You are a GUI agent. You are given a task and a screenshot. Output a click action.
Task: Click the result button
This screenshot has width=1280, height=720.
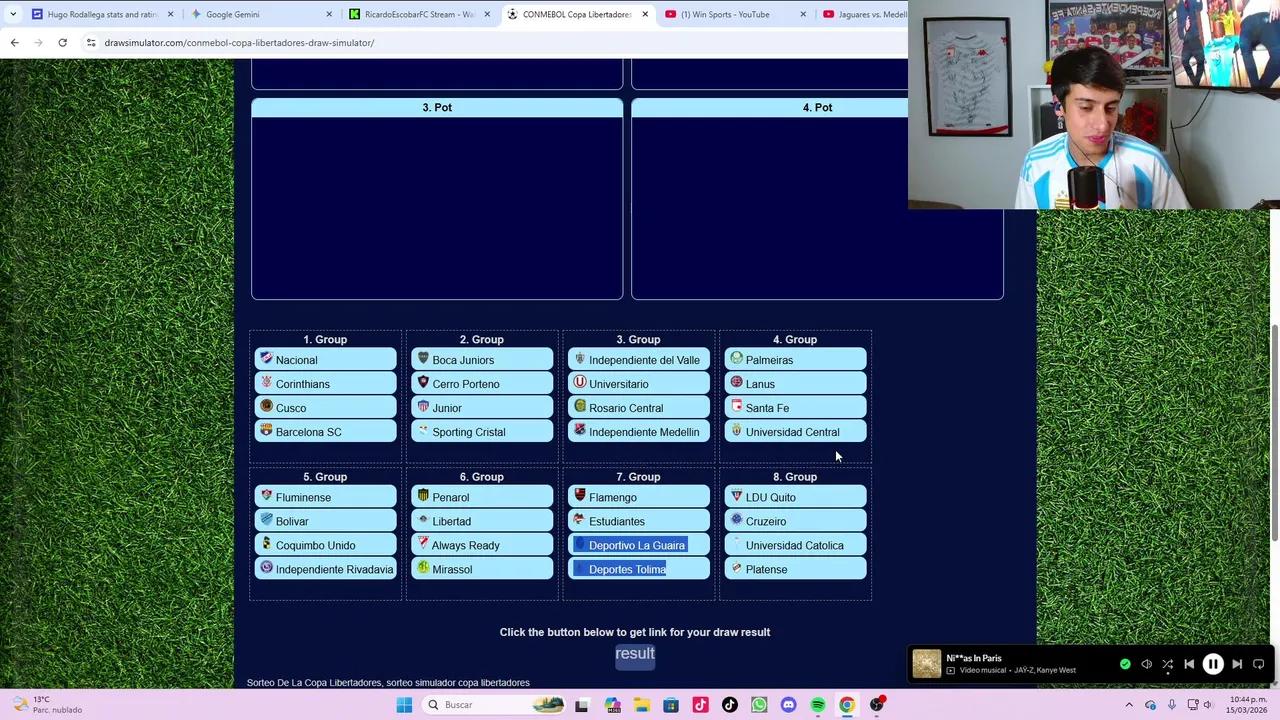635,654
